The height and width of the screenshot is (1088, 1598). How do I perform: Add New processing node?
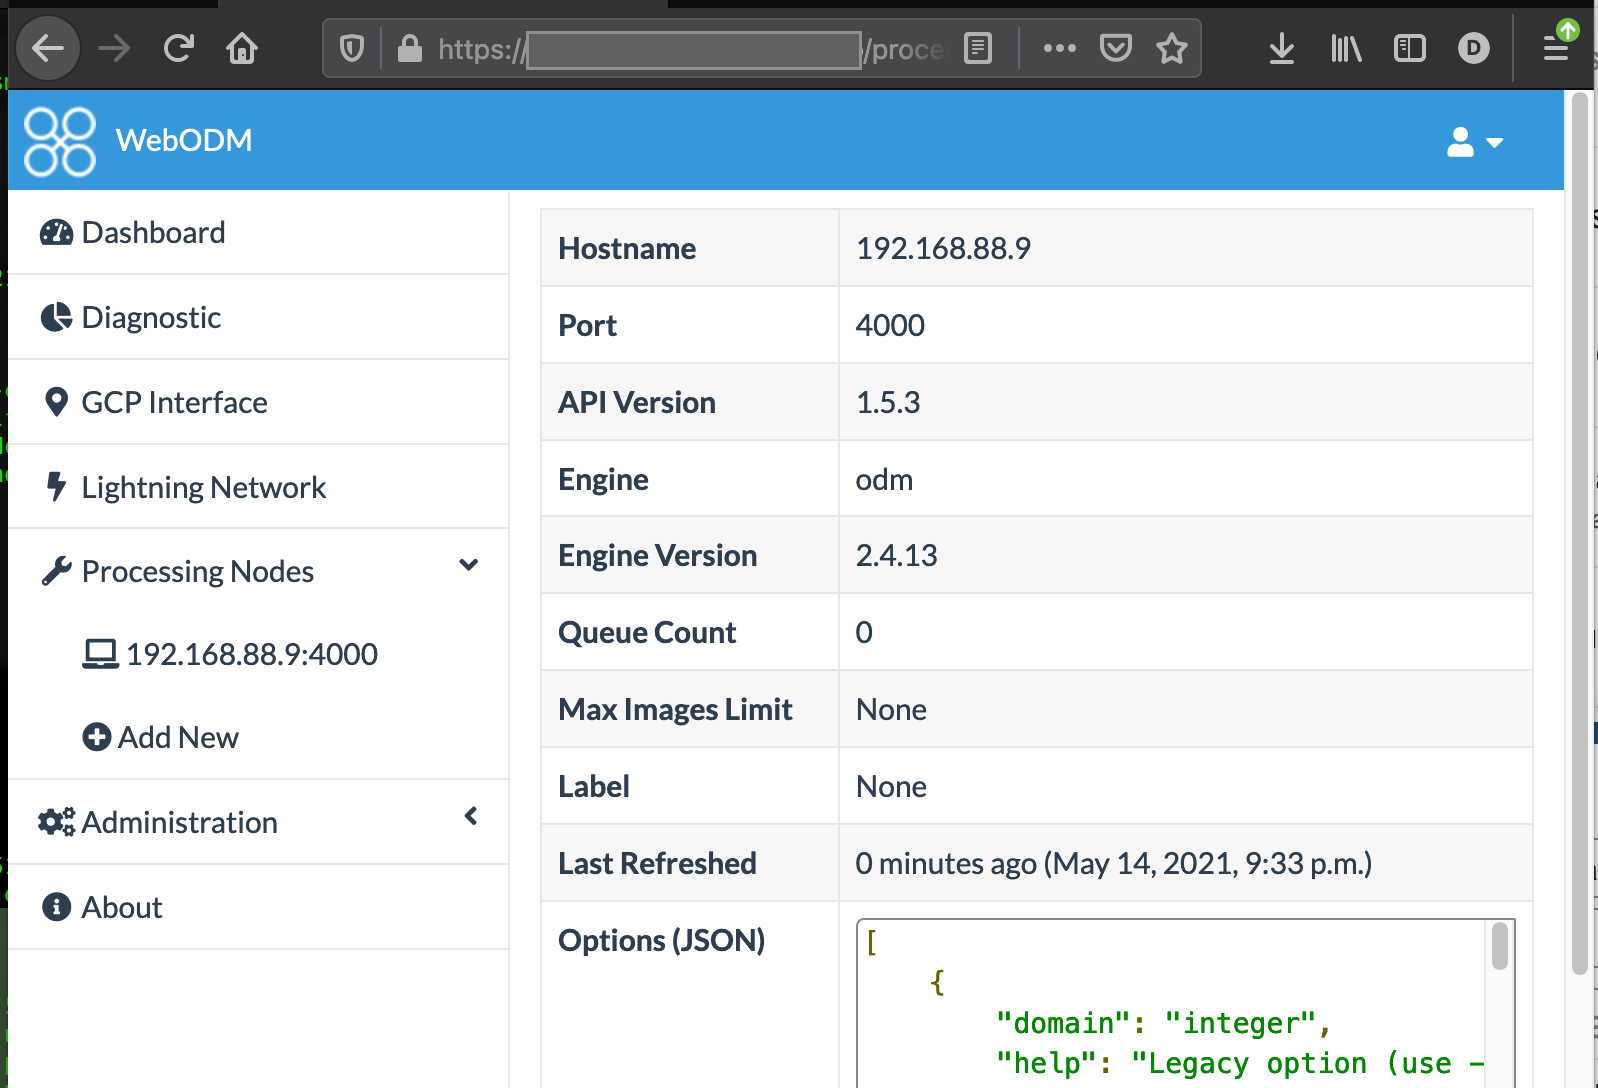point(178,738)
